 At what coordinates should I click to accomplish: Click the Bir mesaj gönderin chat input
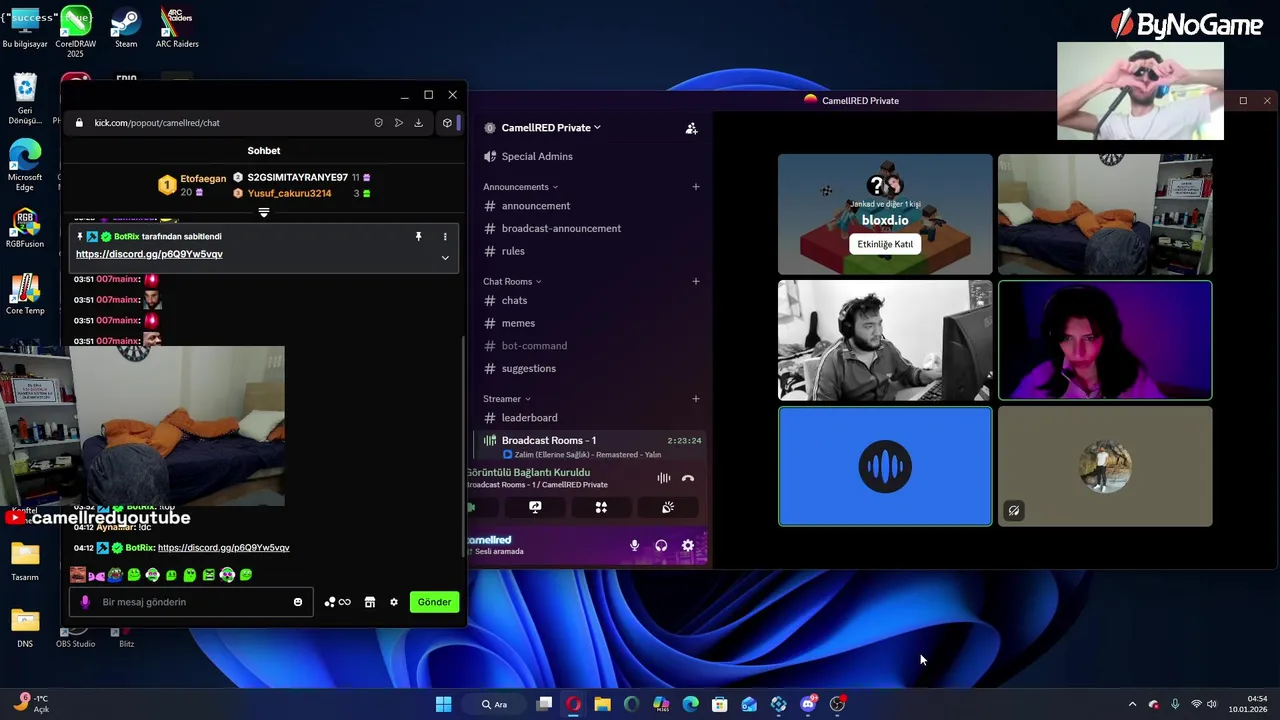[x=190, y=602]
